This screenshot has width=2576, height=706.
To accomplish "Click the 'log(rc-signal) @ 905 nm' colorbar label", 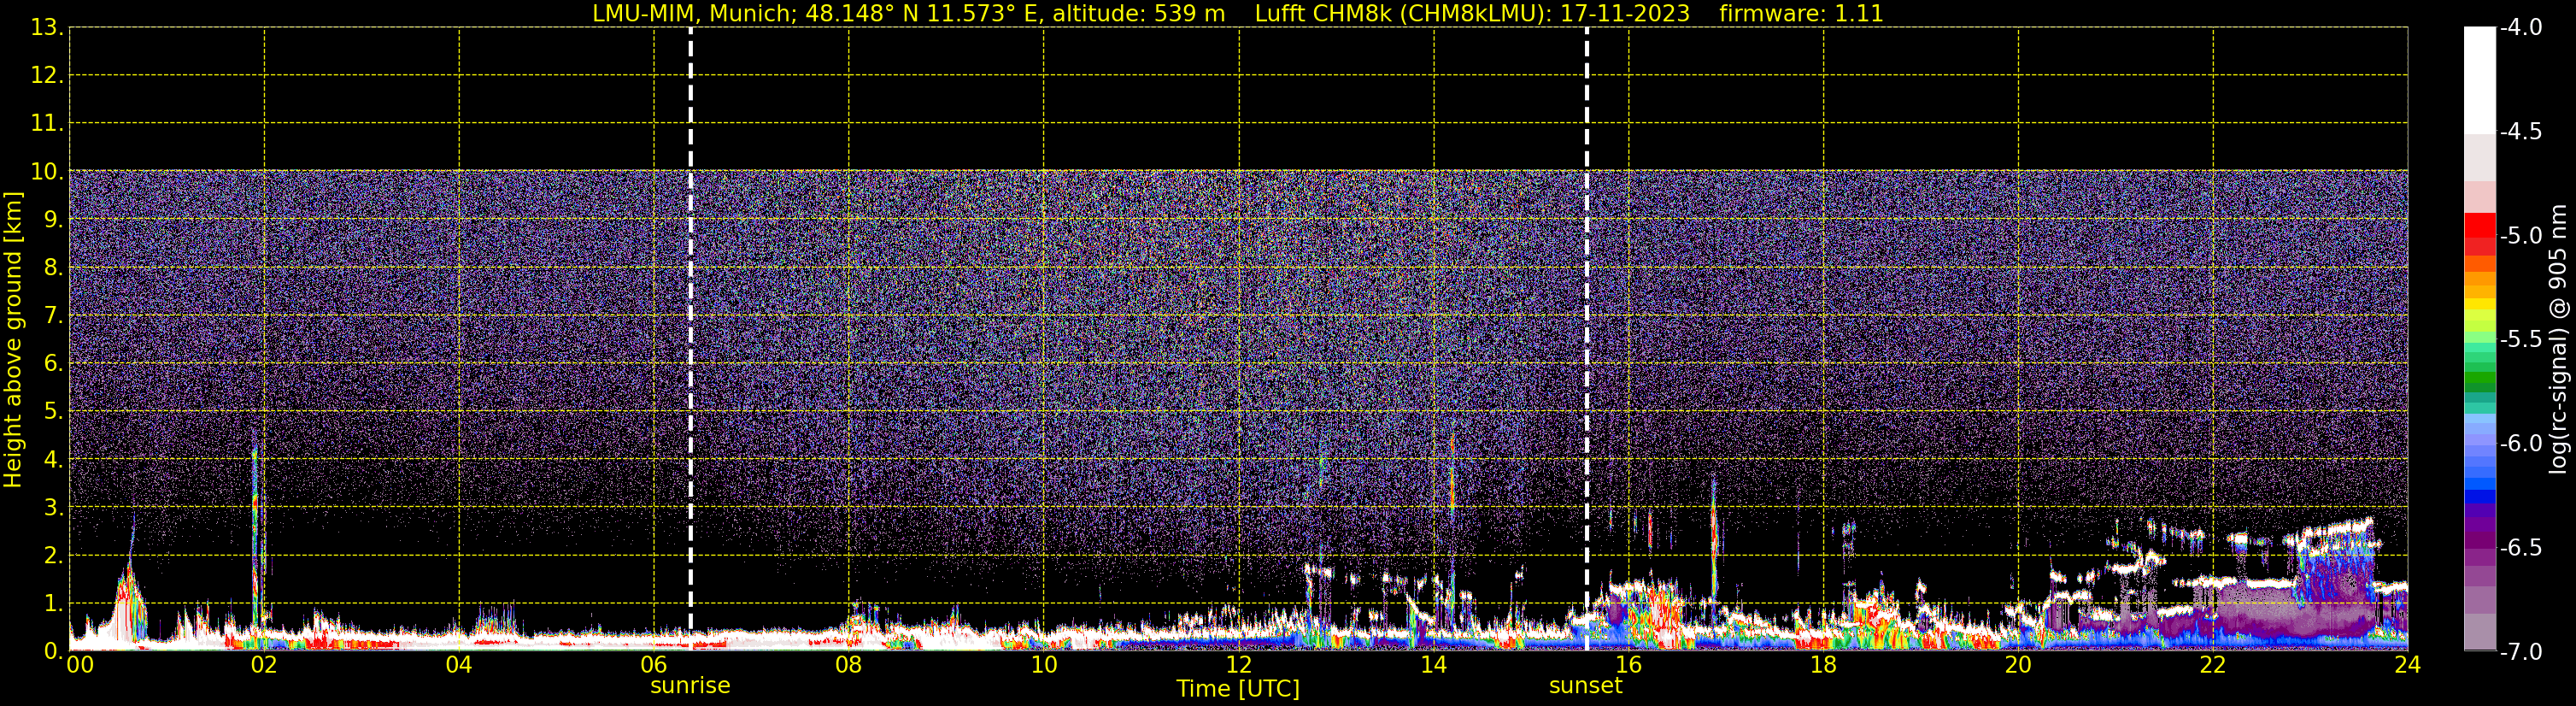I will (x=2558, y=339).
